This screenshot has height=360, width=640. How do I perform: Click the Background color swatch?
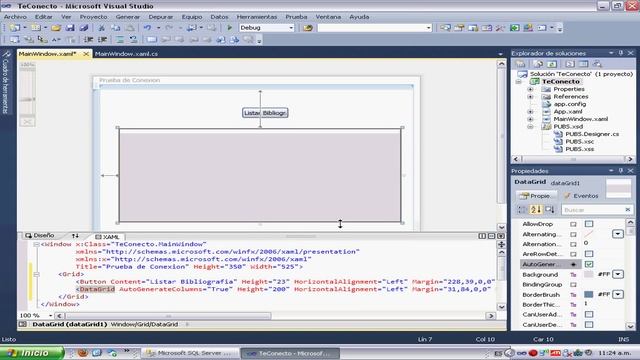click(589, 274)
